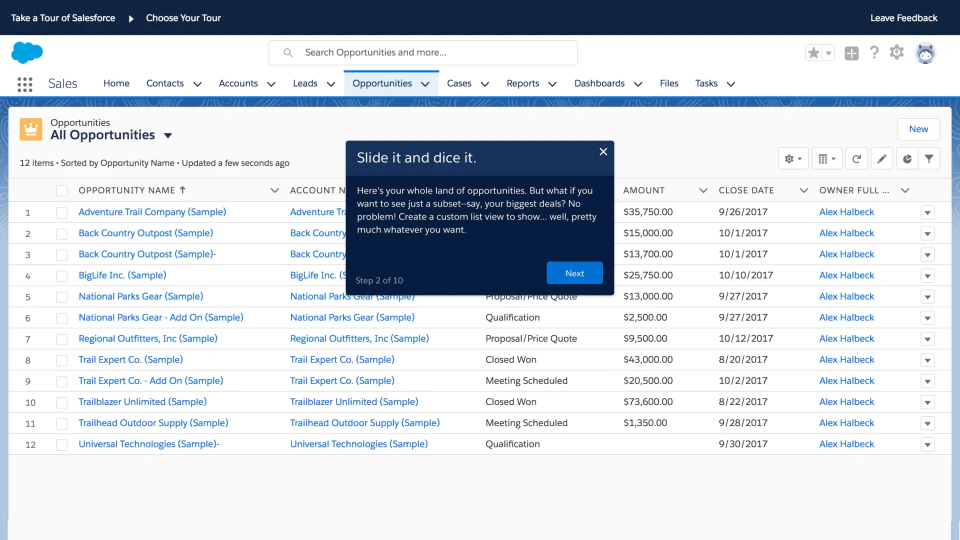Open the Accounts tab chevron menu
The width and height of the screenshot is (960, 540).
coord(271,84)
